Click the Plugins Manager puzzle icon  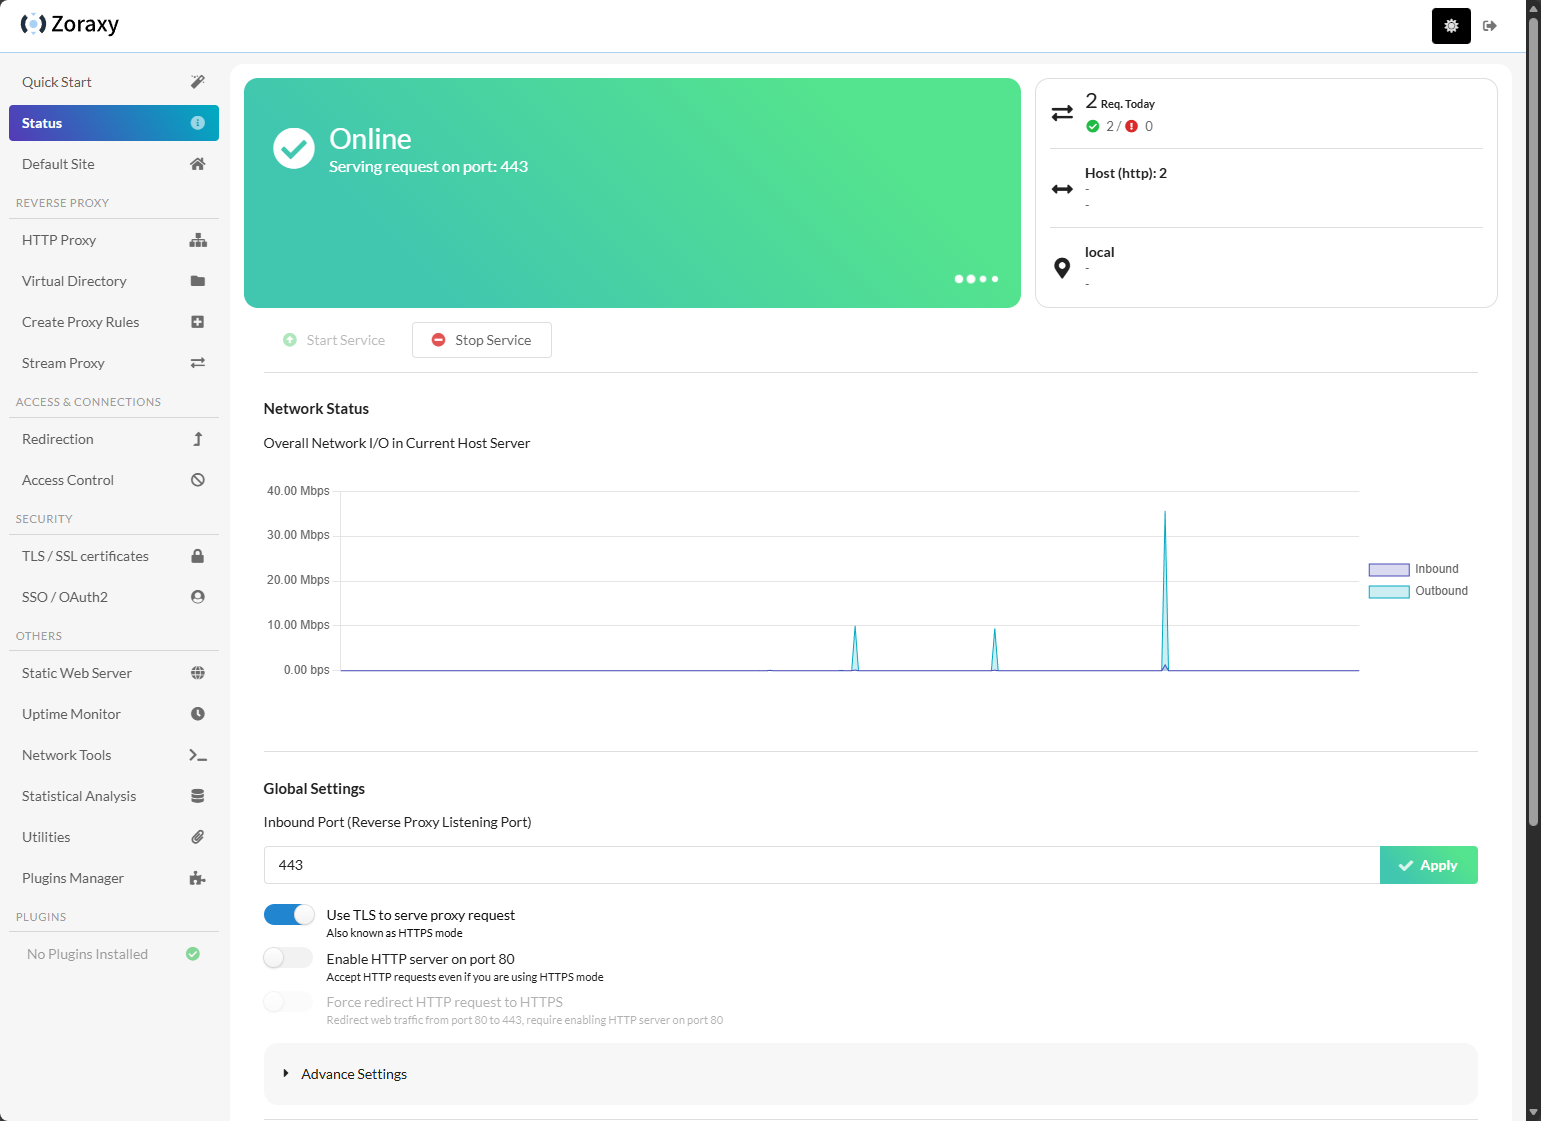[x=198, y=878]
